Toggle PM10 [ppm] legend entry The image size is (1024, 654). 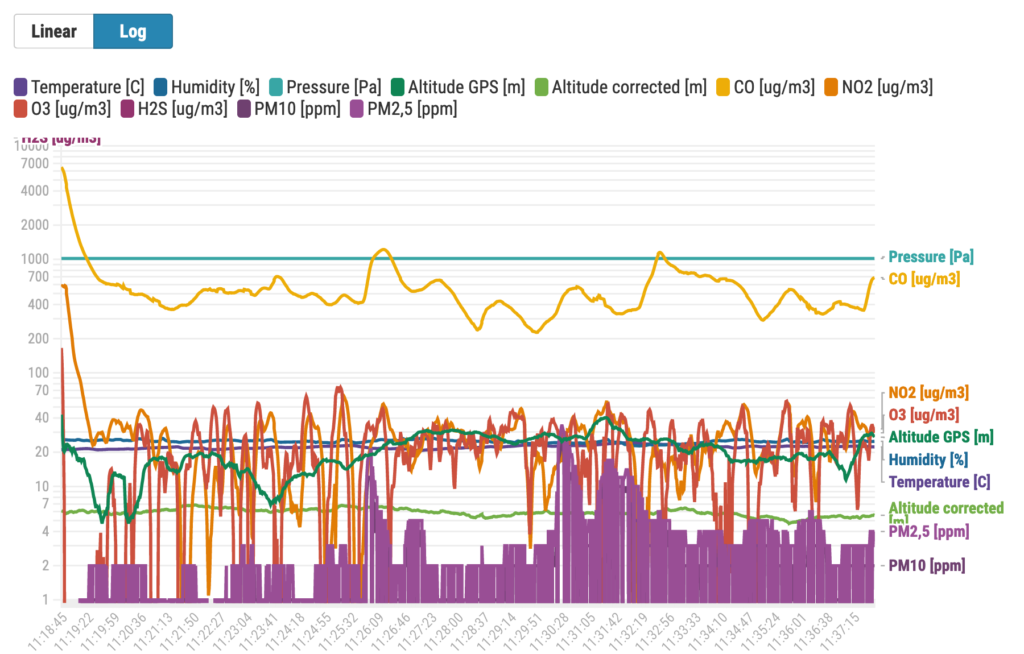(x=248, y=109)
